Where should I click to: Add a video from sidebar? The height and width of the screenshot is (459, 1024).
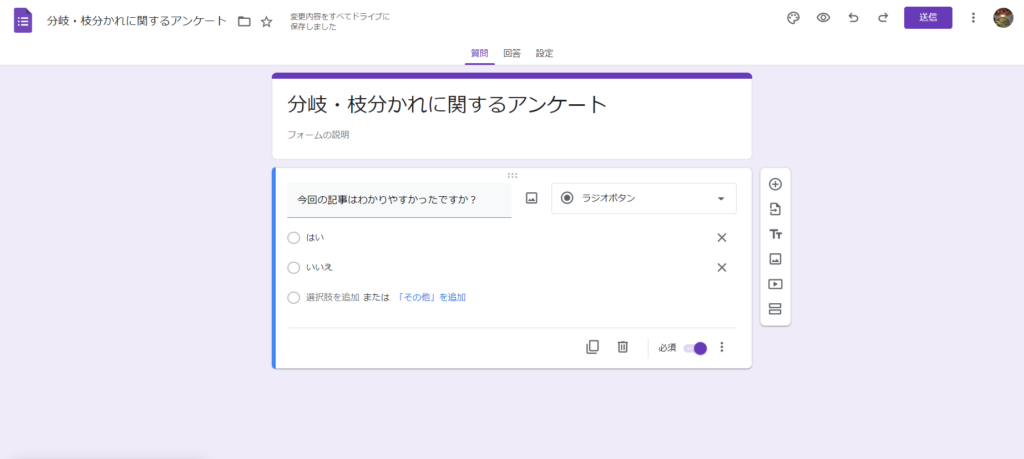[x=775, y=284]
